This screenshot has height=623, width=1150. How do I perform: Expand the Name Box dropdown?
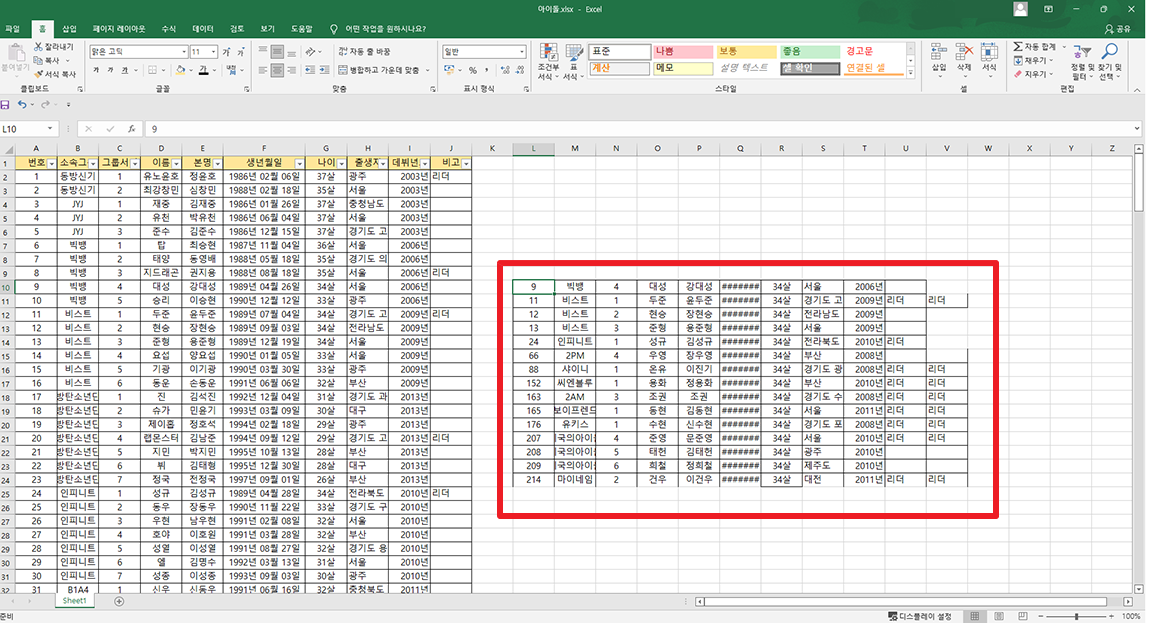[50, 129]
